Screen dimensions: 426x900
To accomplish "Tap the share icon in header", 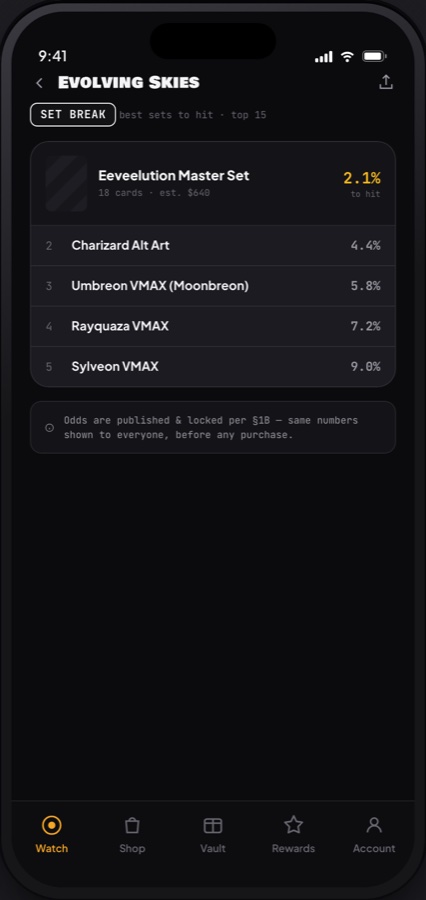I will coord(386,82).
